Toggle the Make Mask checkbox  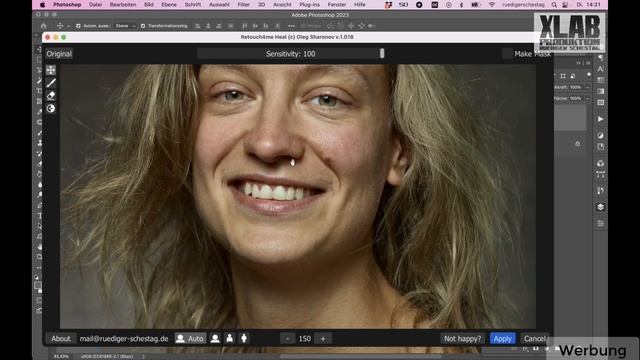click(507, 53)
